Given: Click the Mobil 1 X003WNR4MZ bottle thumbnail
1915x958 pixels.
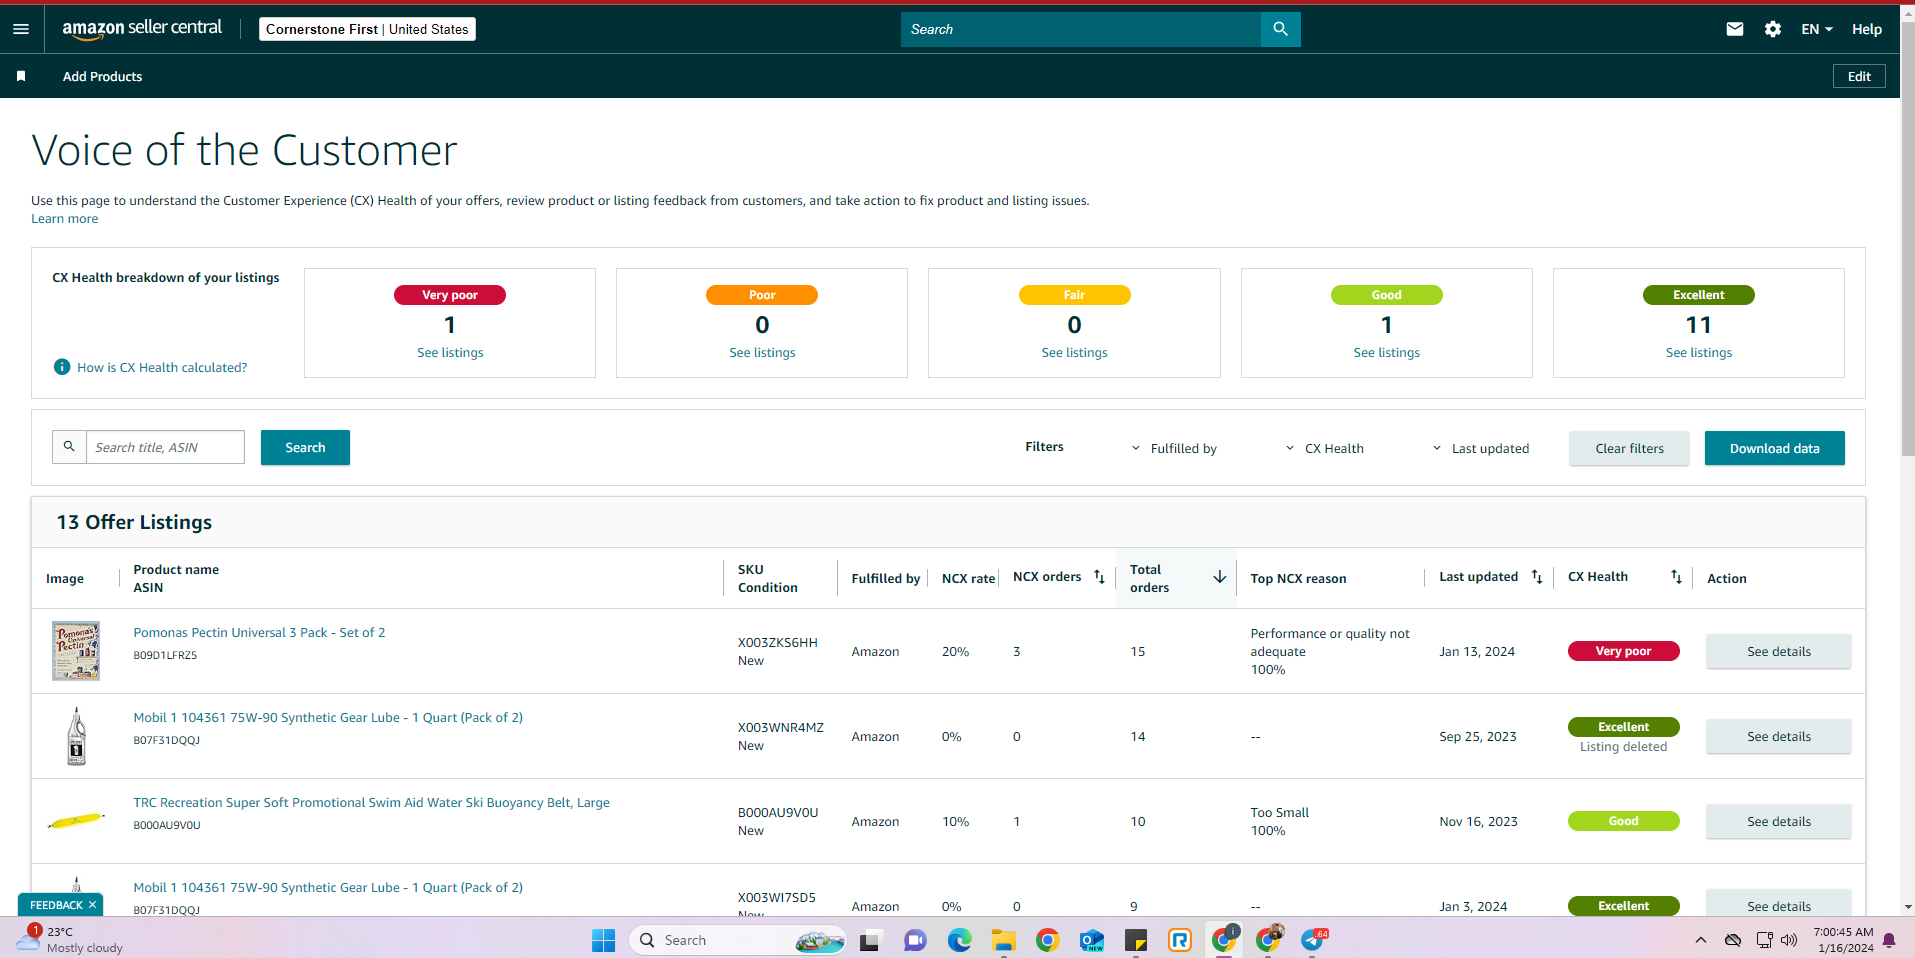Looking at the screenshot, I should (x=76, y=736).
